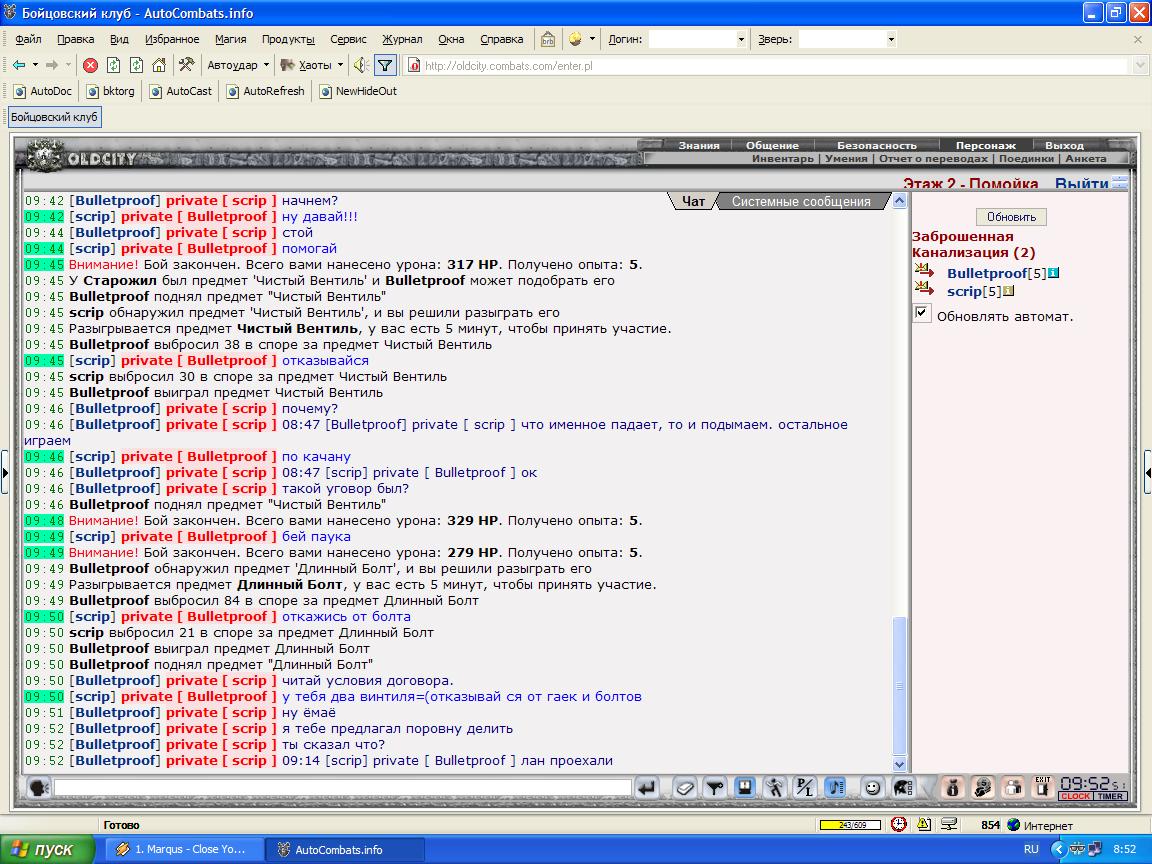Screen dimensions: 1152x864
Task: Open the Зверь combo box
Action: 848,40
